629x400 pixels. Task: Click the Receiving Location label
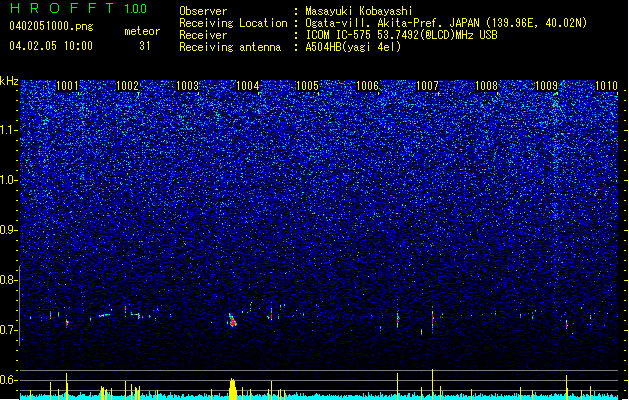(x=233, y=23)
